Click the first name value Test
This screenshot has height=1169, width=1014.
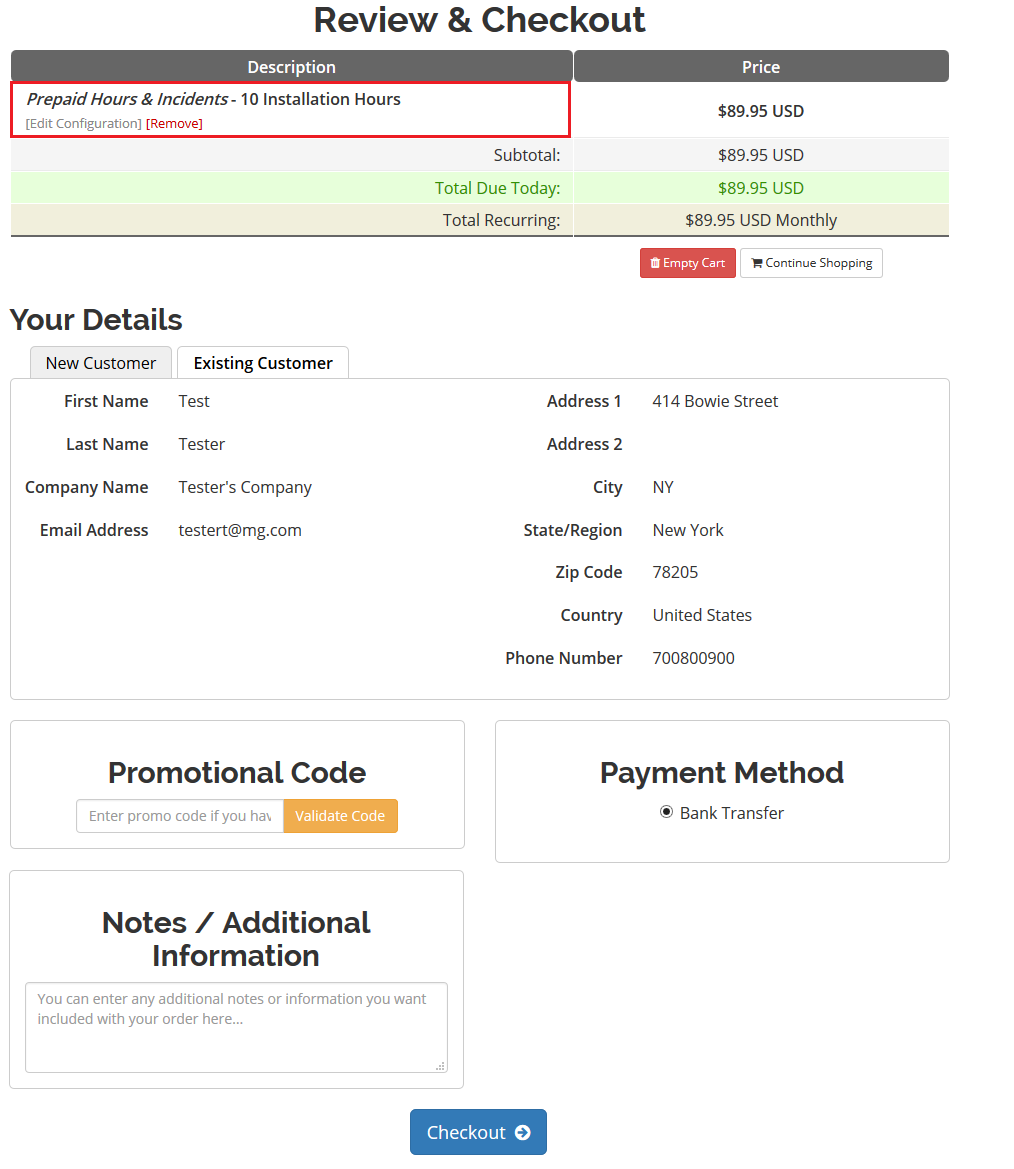[194, 401]
